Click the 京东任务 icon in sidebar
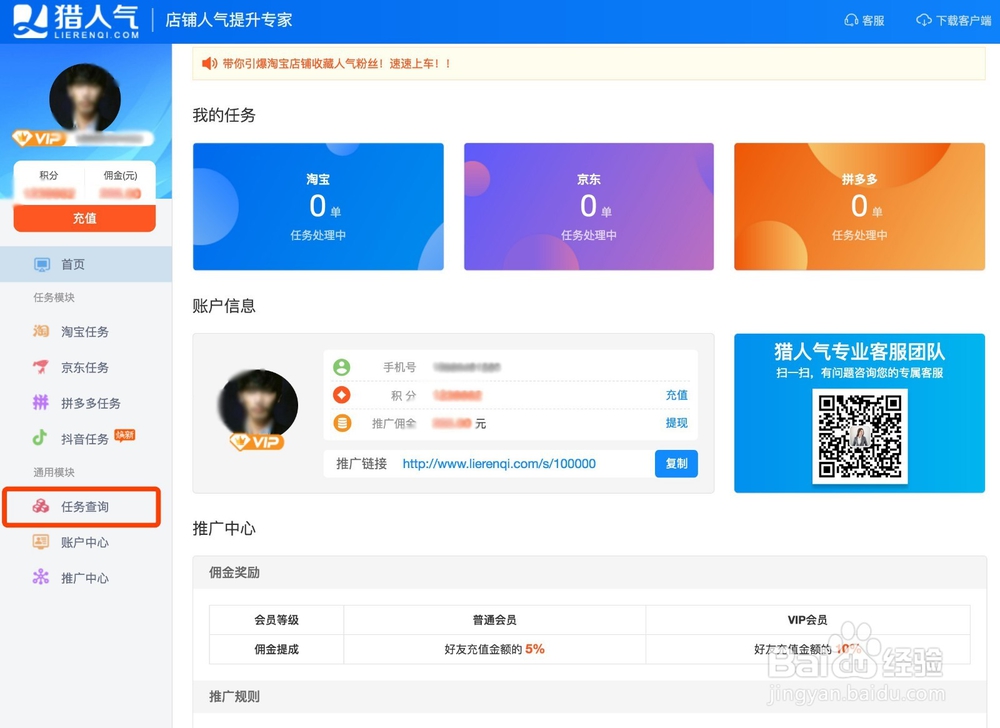 click(41, 367)
